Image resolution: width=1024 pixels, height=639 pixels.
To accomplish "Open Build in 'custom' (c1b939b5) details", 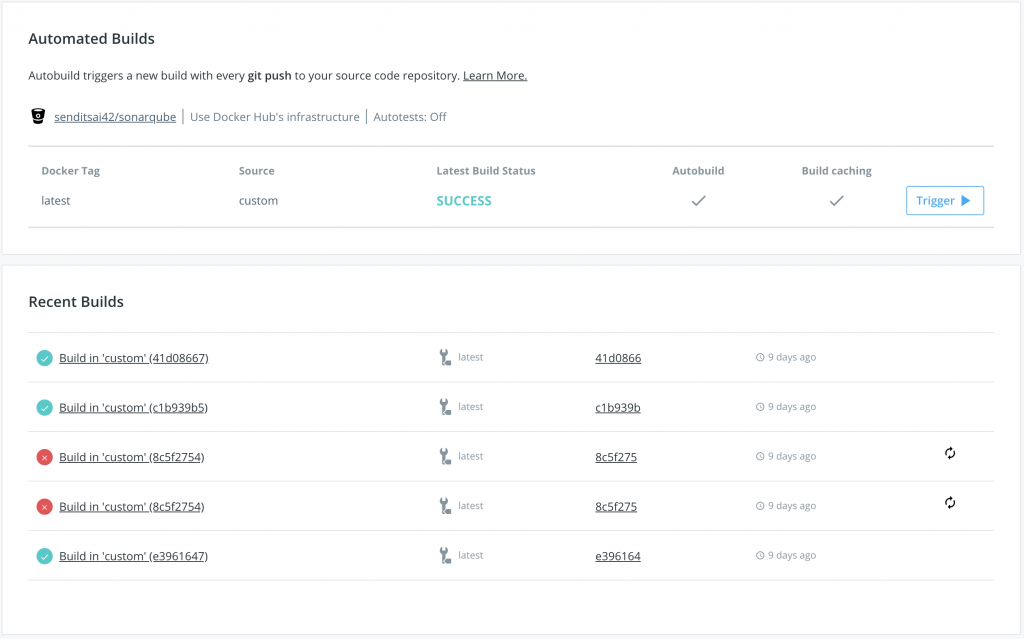I will coord(133,408).
